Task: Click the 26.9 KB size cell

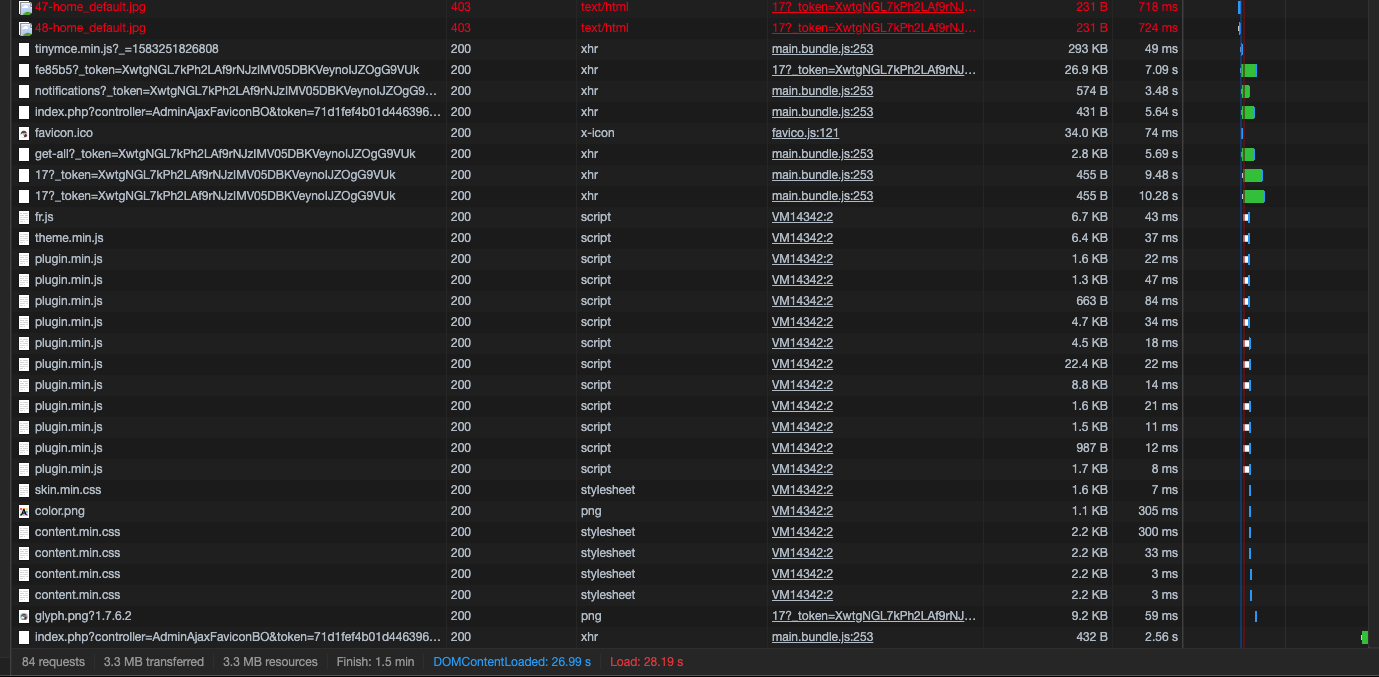Action: [x=1086, y=70]
